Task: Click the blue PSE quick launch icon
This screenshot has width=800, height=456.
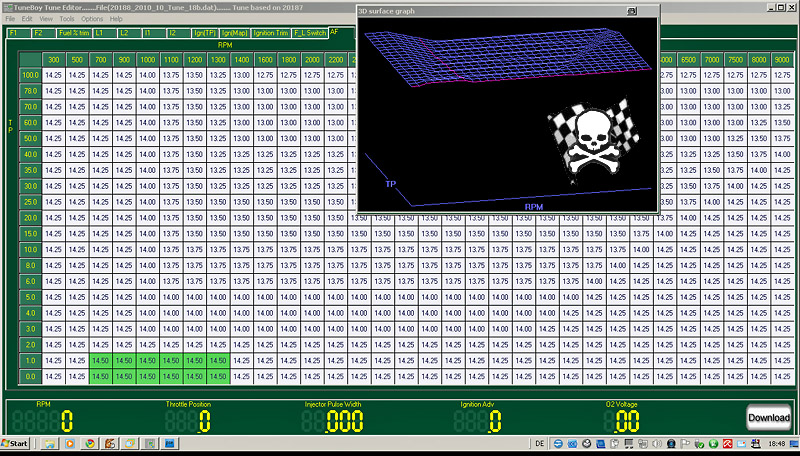Action: (169, 443)
